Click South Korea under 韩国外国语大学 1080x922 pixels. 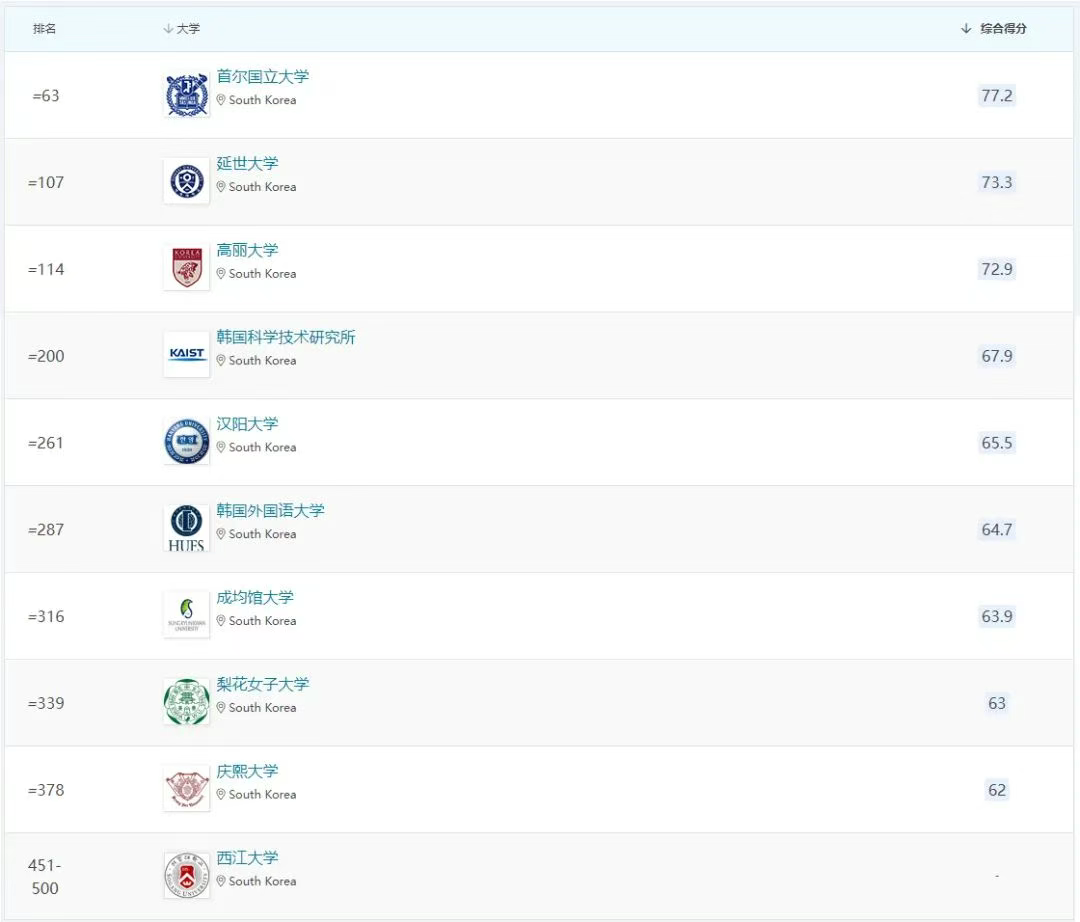[262, 534]
